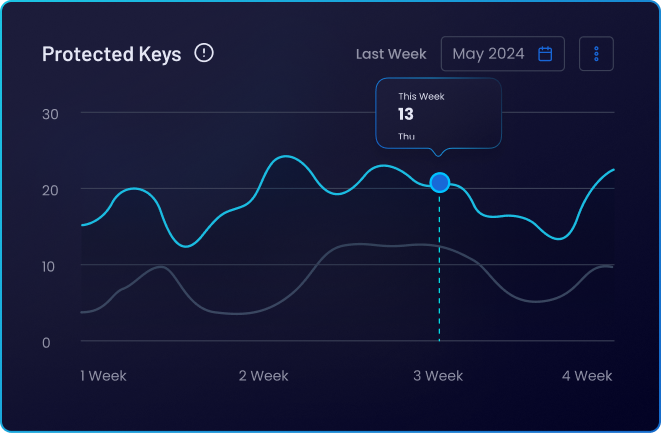Click the calendar icon in date field
The height and width of the screenshot is (433, 661).
[545, 54]
